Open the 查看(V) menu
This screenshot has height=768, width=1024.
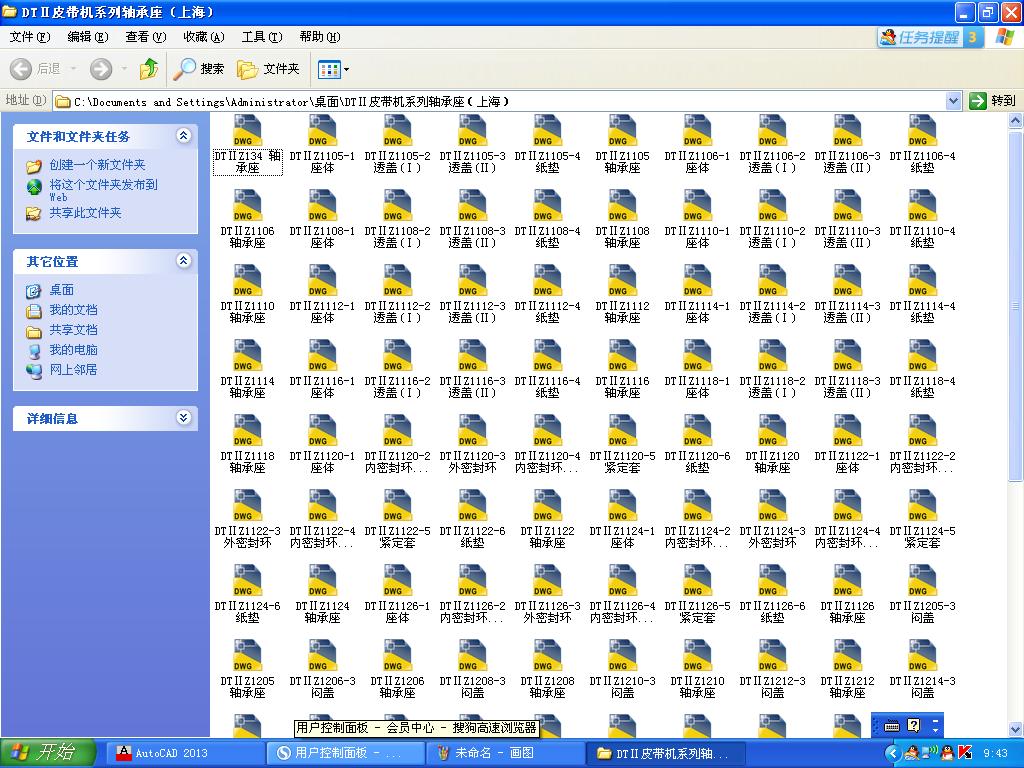145,37
